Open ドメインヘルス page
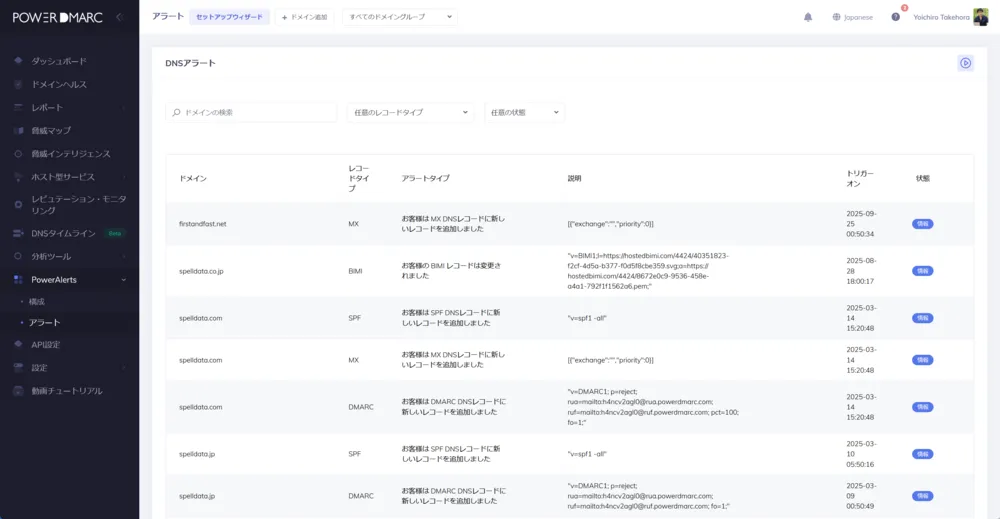 click(59, 84)
